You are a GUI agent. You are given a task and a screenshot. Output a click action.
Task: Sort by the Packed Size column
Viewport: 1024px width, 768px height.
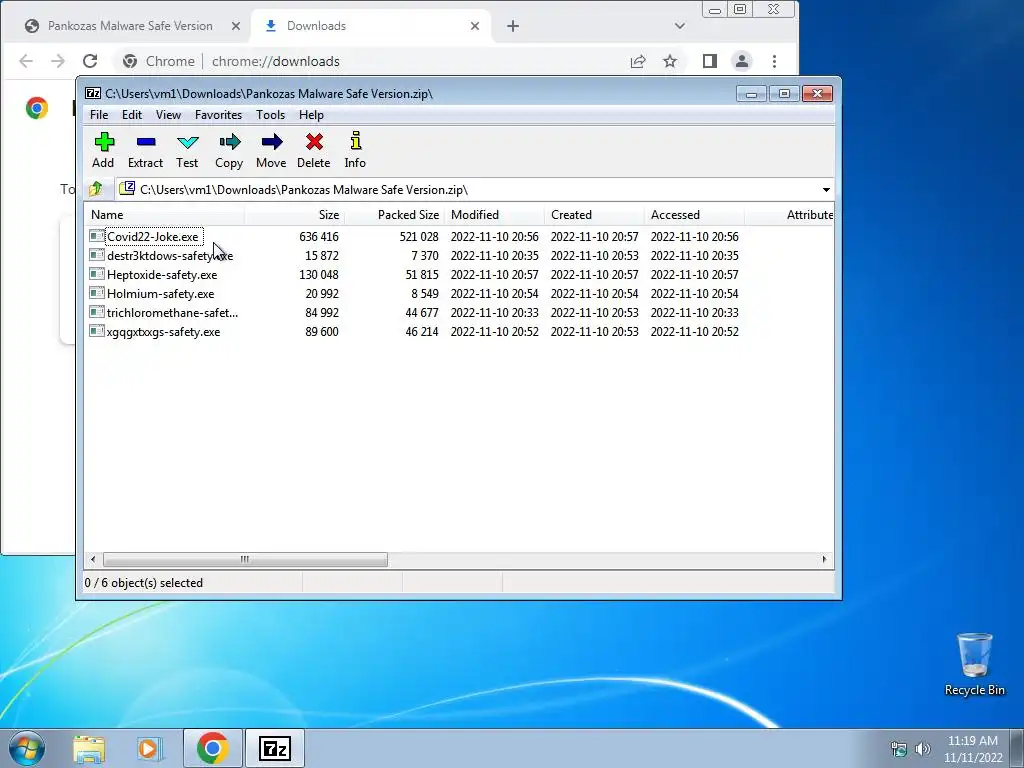pos(394,215)
